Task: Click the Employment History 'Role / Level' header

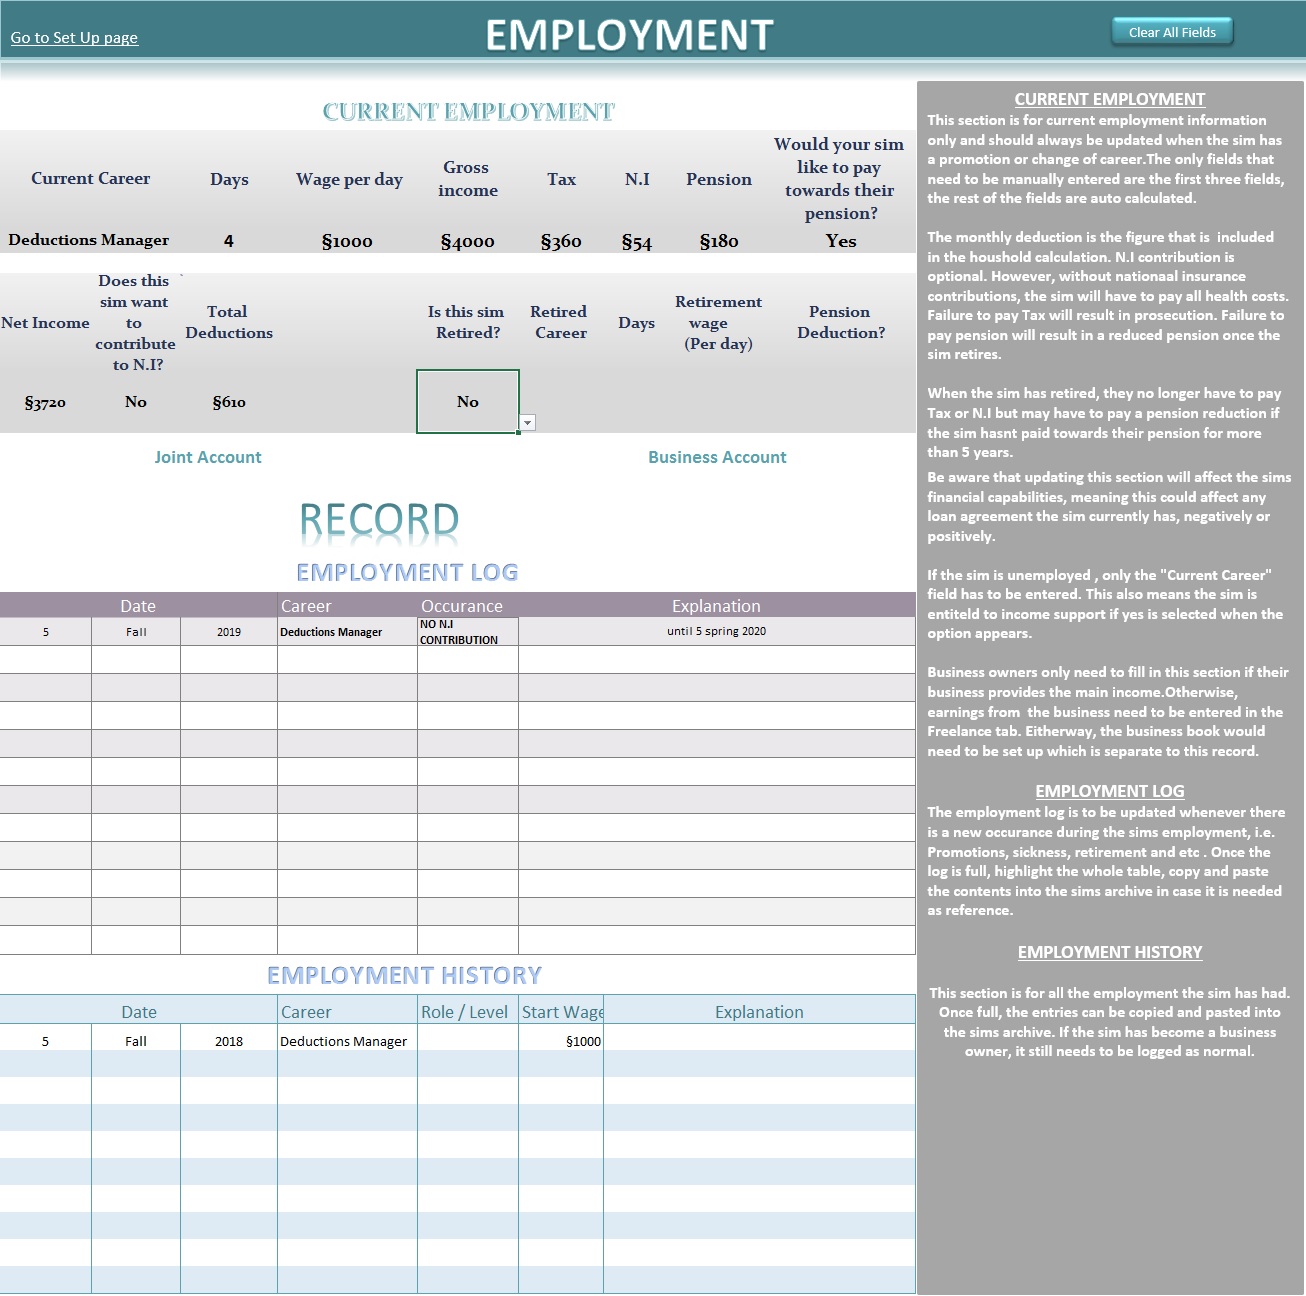Action: 465,1012
